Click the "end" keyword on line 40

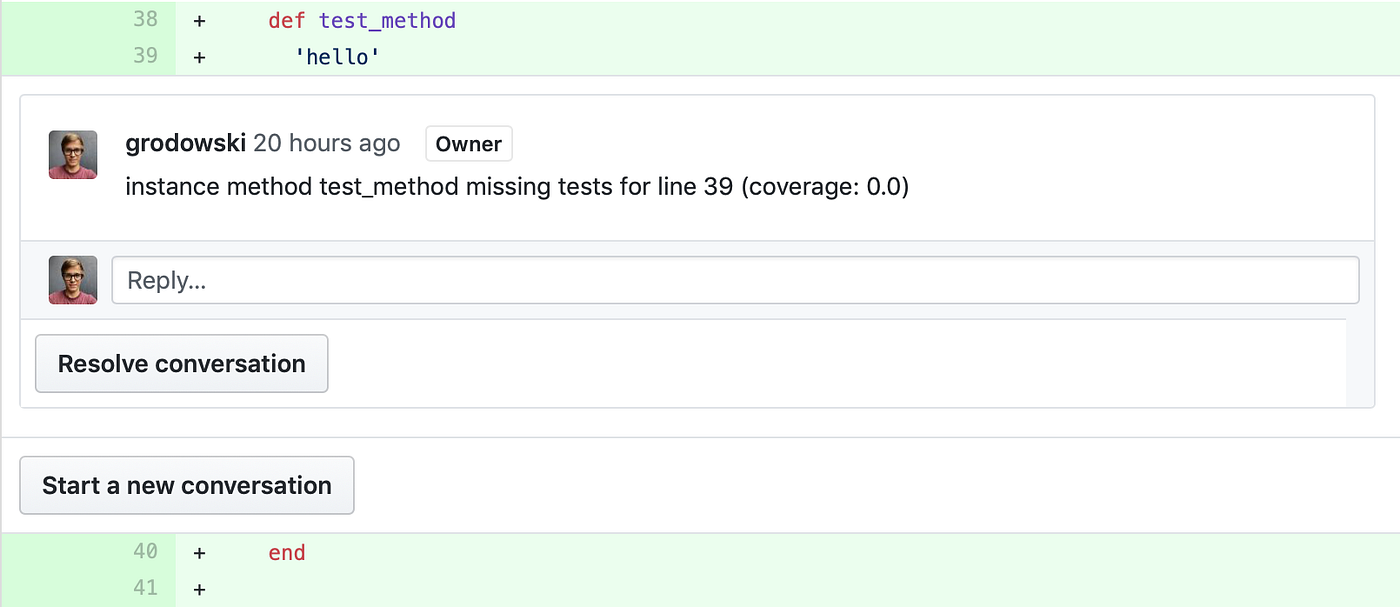pos(287,553)
